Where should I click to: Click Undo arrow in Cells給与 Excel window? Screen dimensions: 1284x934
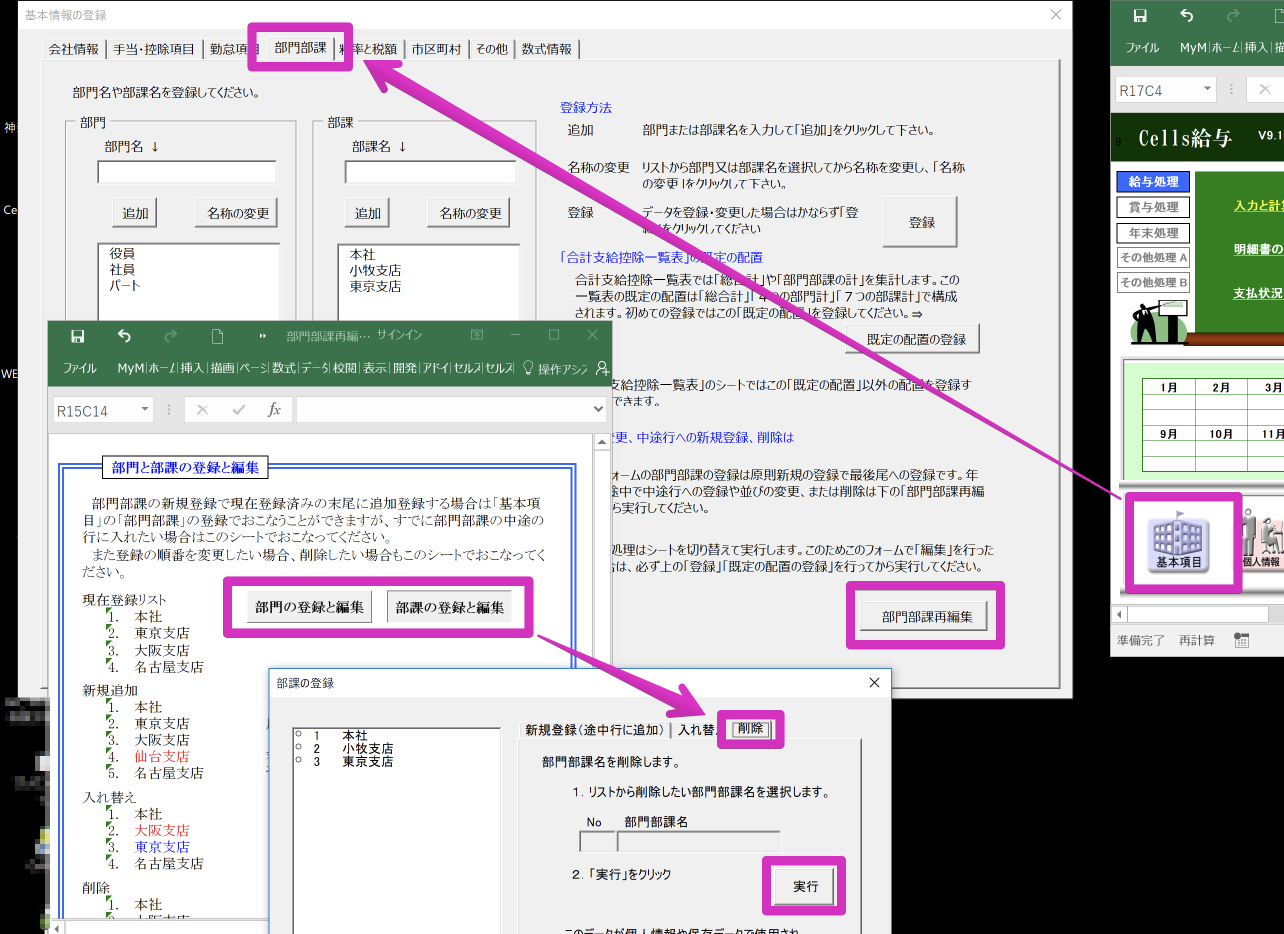1186,15
